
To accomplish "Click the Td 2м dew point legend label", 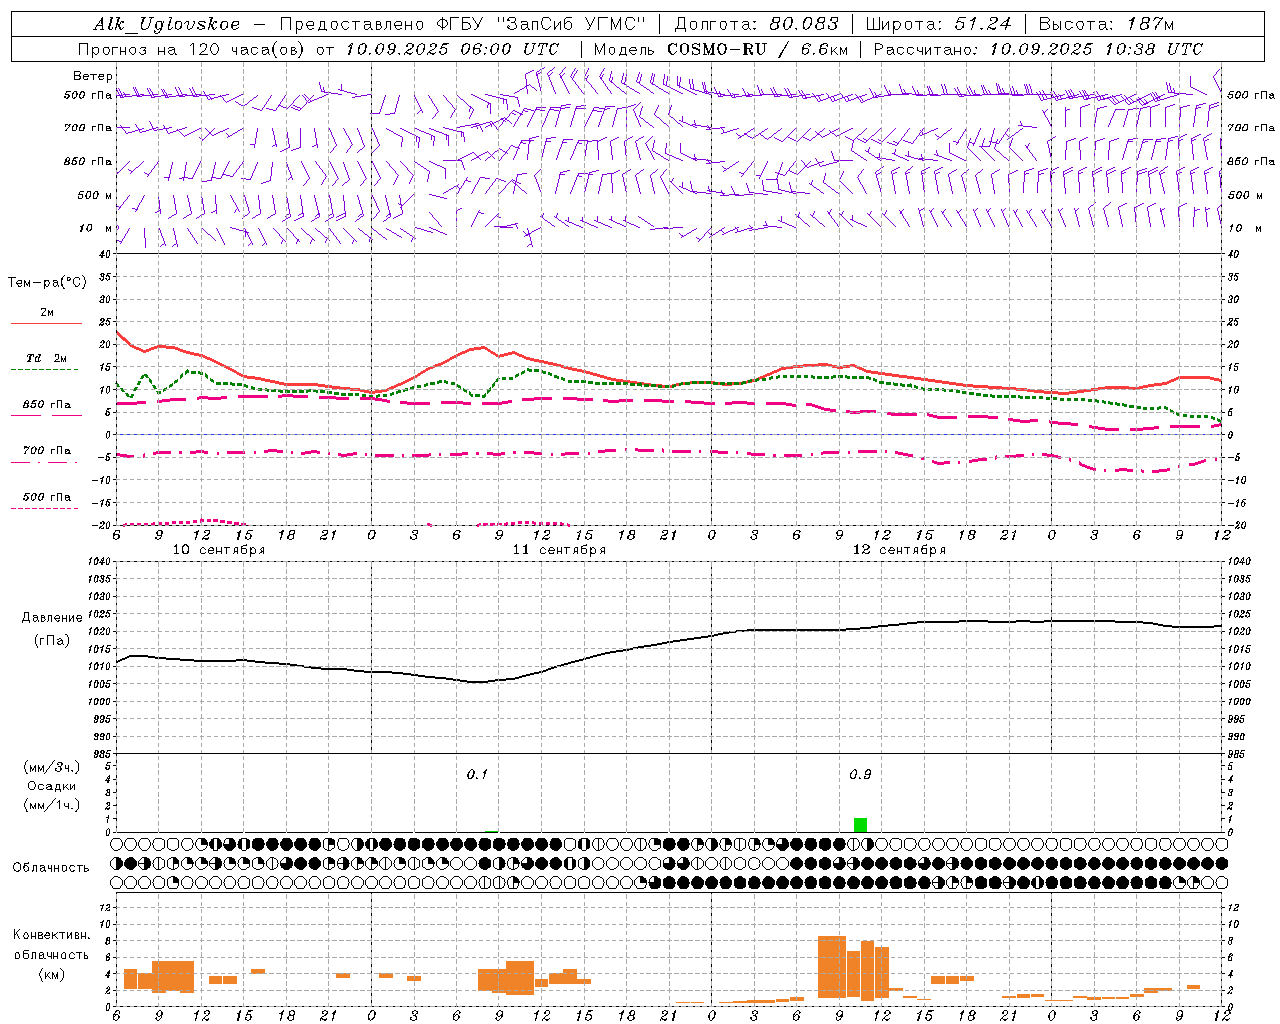I will (x=47, y=358).
